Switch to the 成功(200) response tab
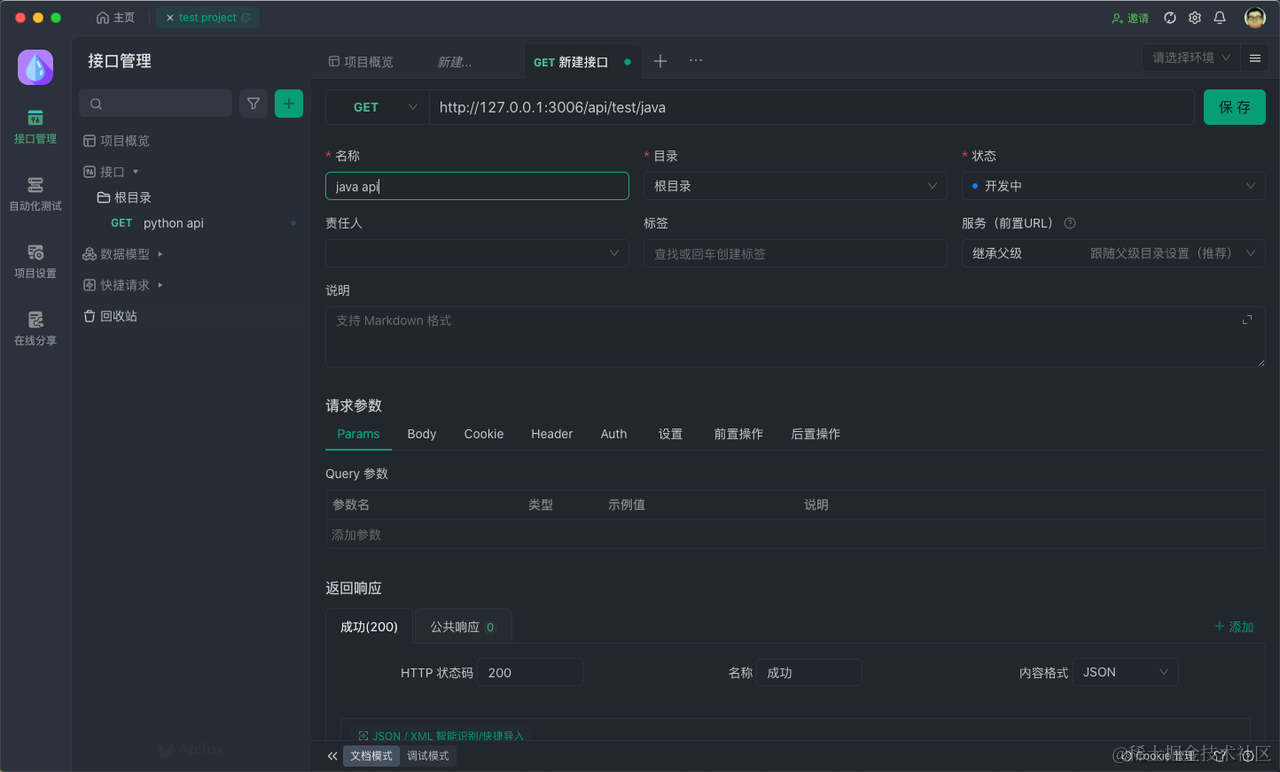The width and height of the screenshot is (1280, 772). (x=369, y=627)
